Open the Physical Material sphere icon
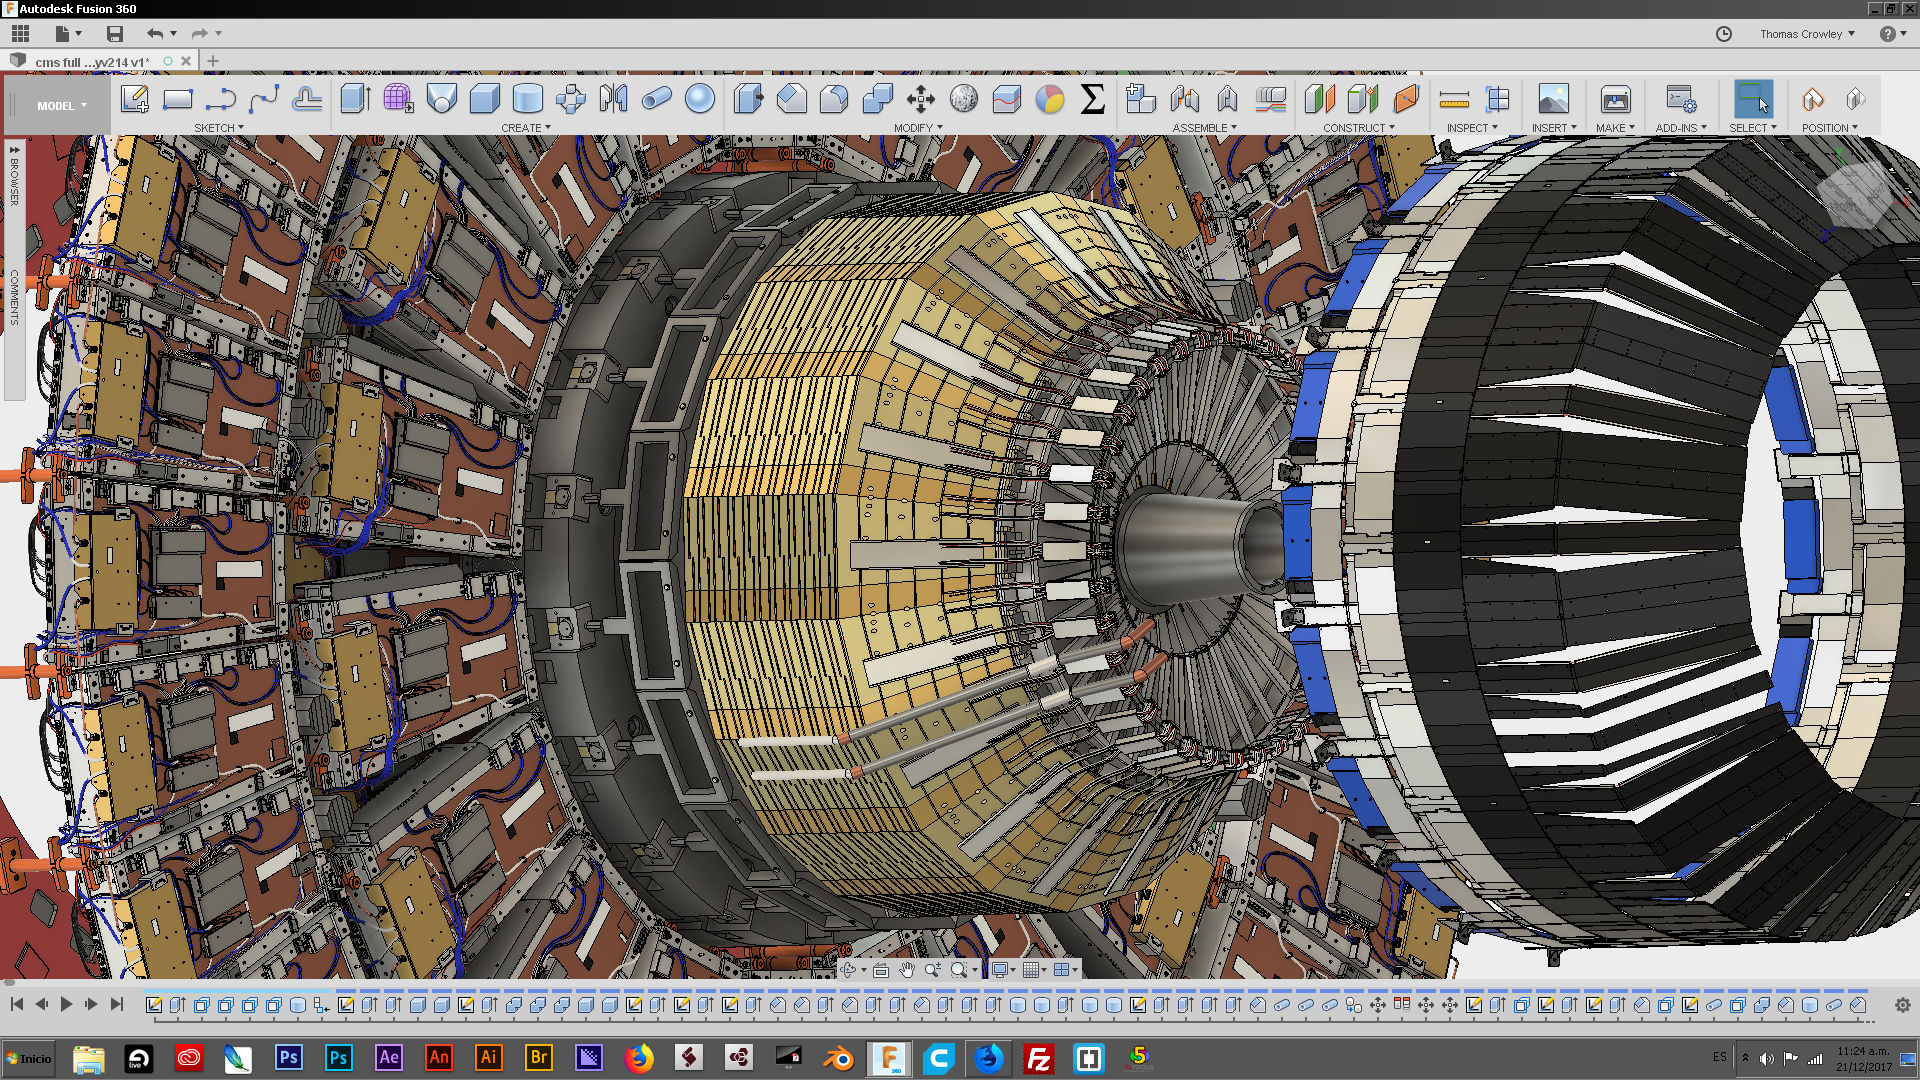The width and height of the screenshot is (1920, 1080). pos(964,99)
